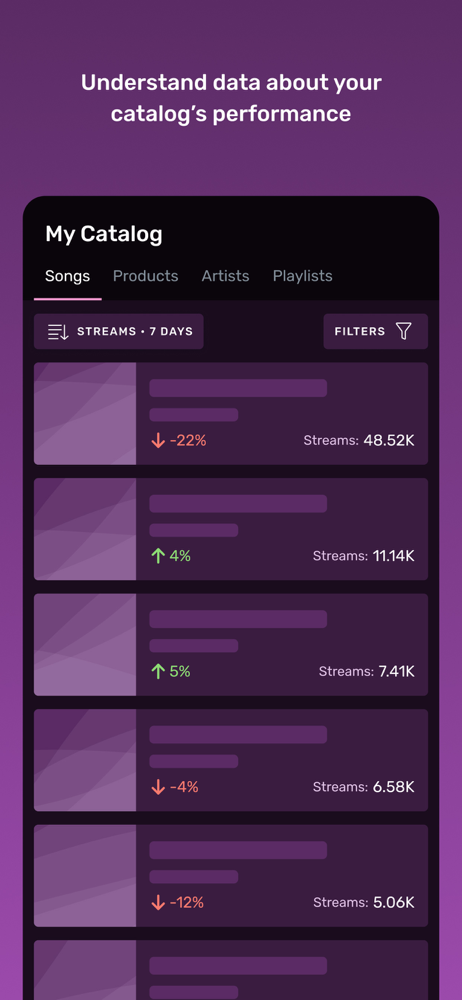The width and height of the screenshot is (462, 1000).
Task: Click the red down arrow next to -4%
Action: (158, 787)
